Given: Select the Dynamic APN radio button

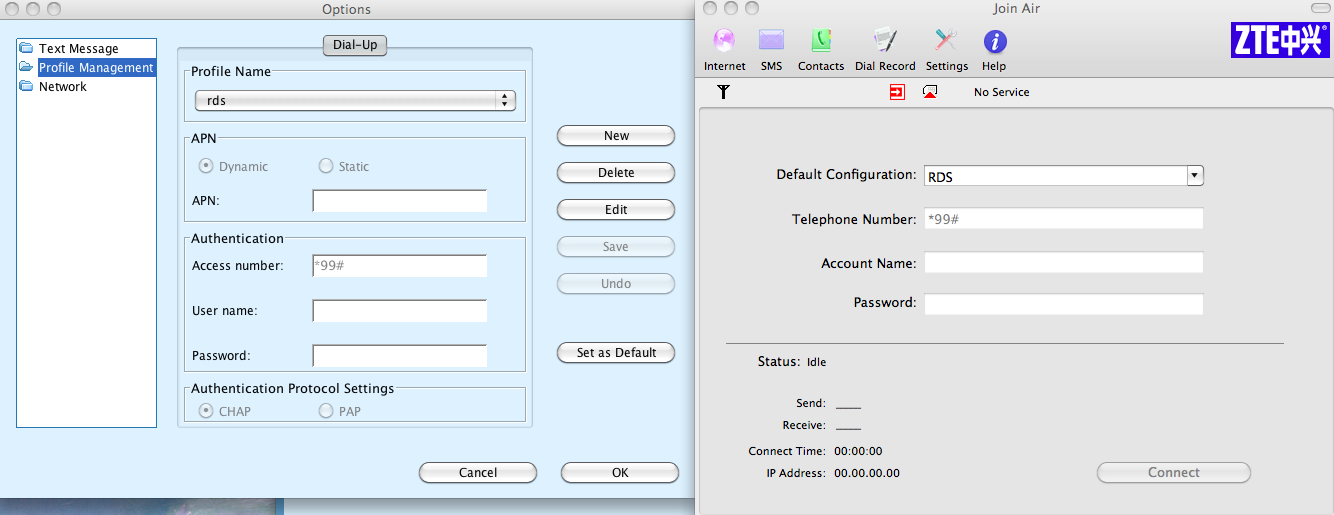Looking at the screenshot, I should pyautogui.click(x=207, y=166).
